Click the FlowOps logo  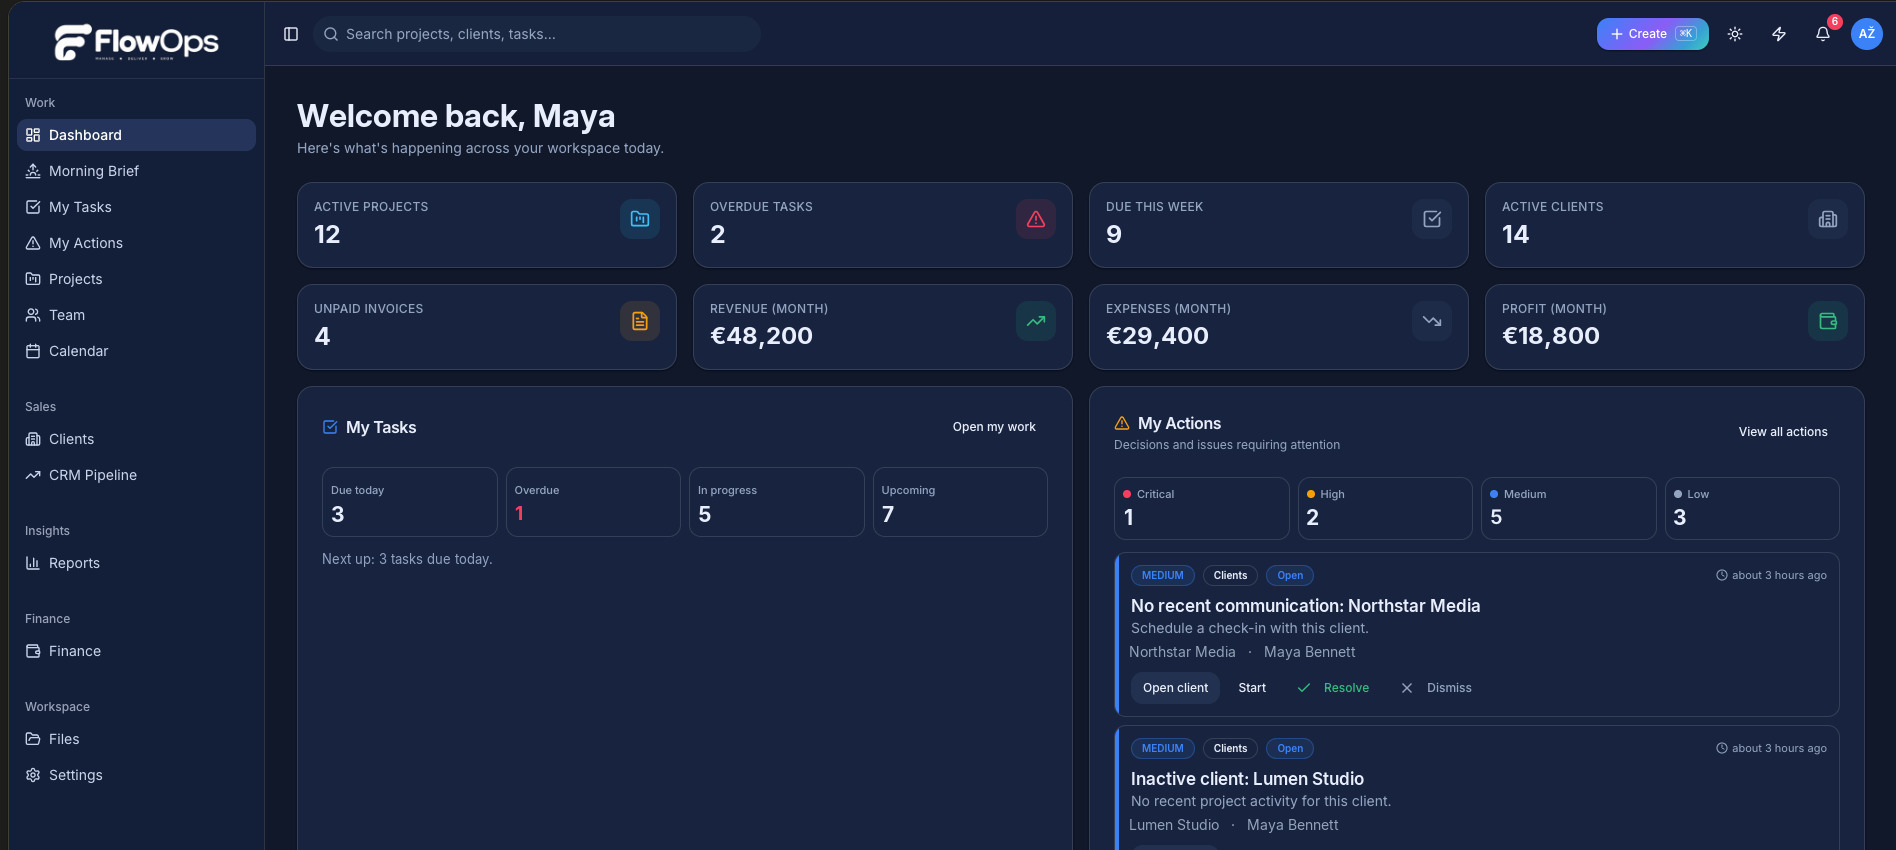(136, 42)
